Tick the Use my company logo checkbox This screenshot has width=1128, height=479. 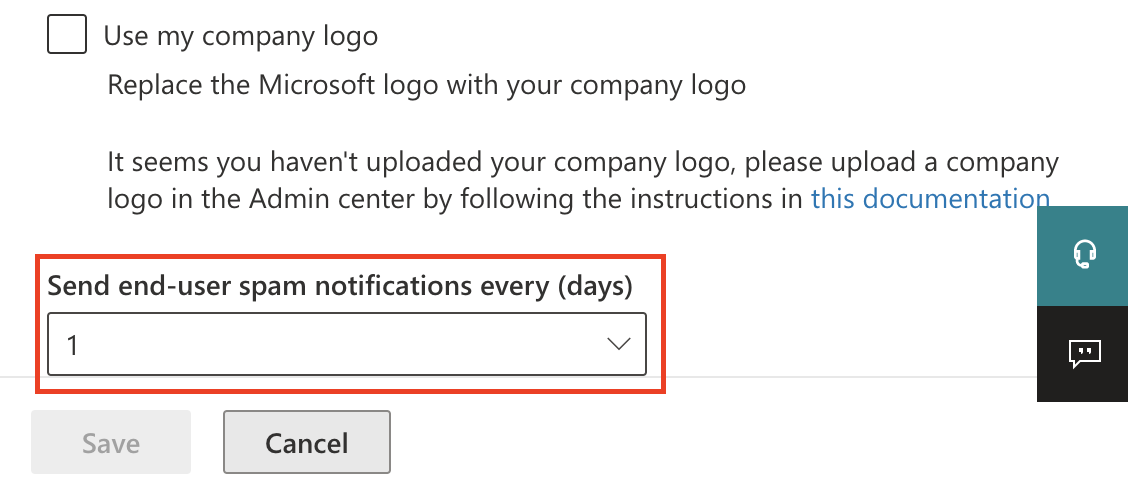pyautogui.click(x=67, y=37)
